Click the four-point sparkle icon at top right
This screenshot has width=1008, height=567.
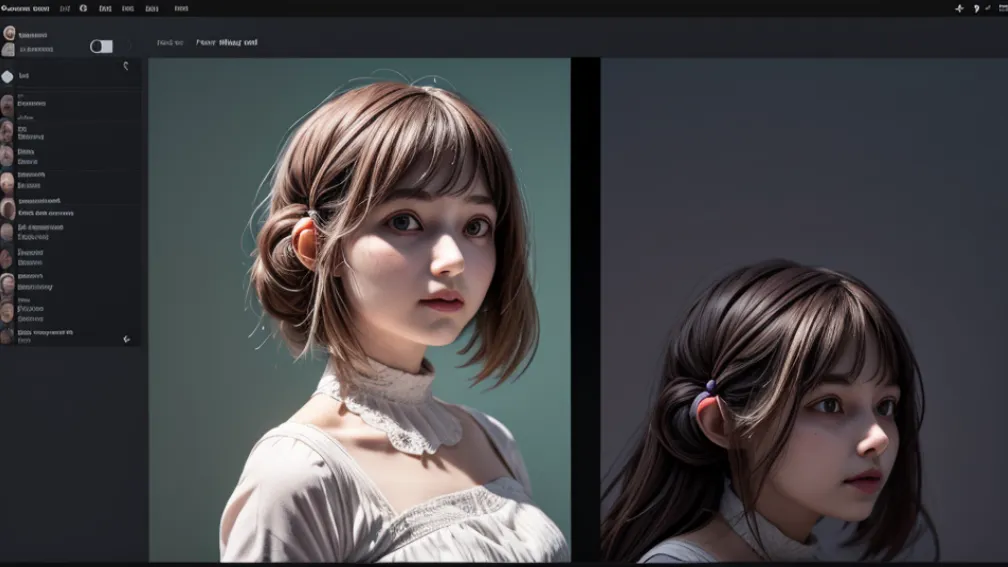click(x=959, y=8)
